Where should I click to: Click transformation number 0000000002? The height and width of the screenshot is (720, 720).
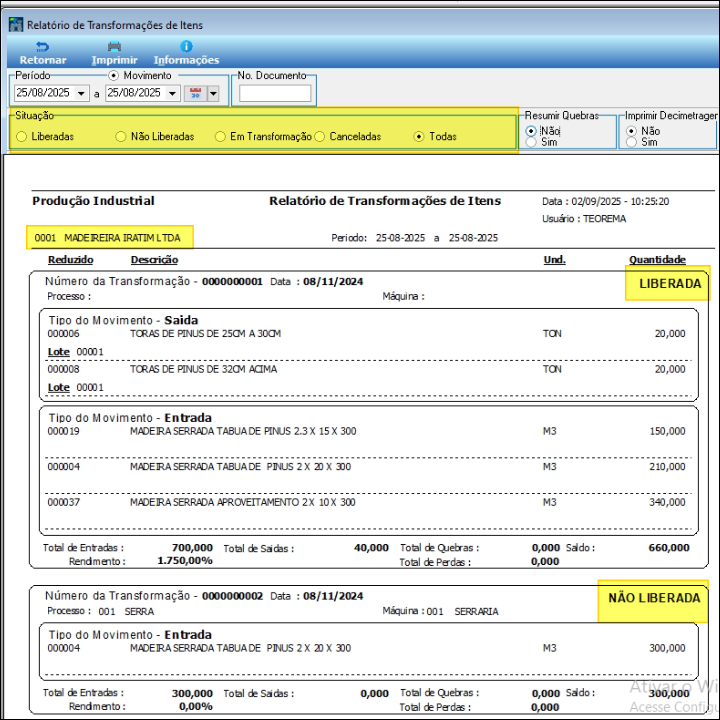pyautogui.click(x=232, y=596)
